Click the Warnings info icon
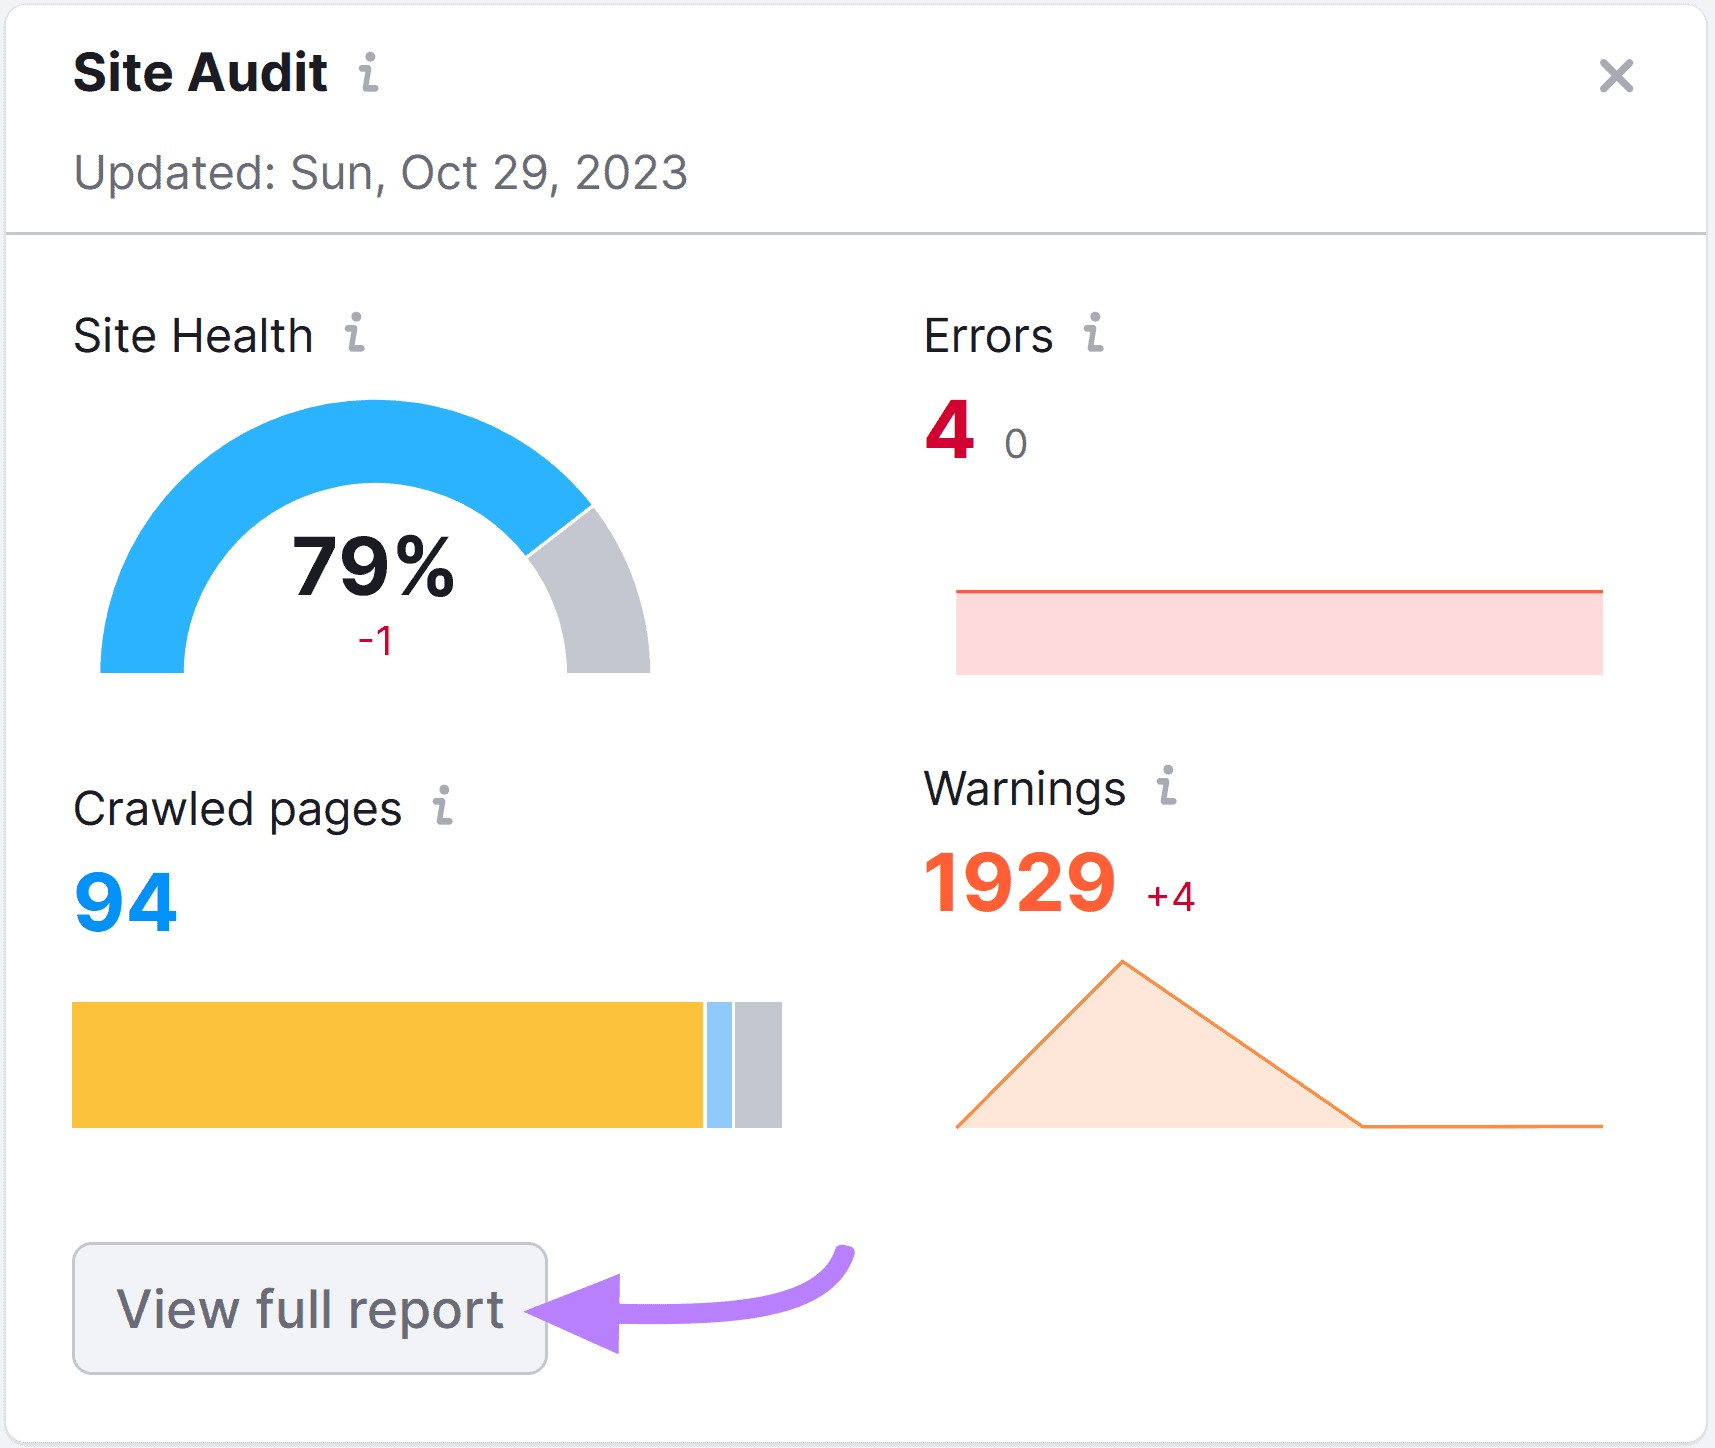 pos(1165,788)
